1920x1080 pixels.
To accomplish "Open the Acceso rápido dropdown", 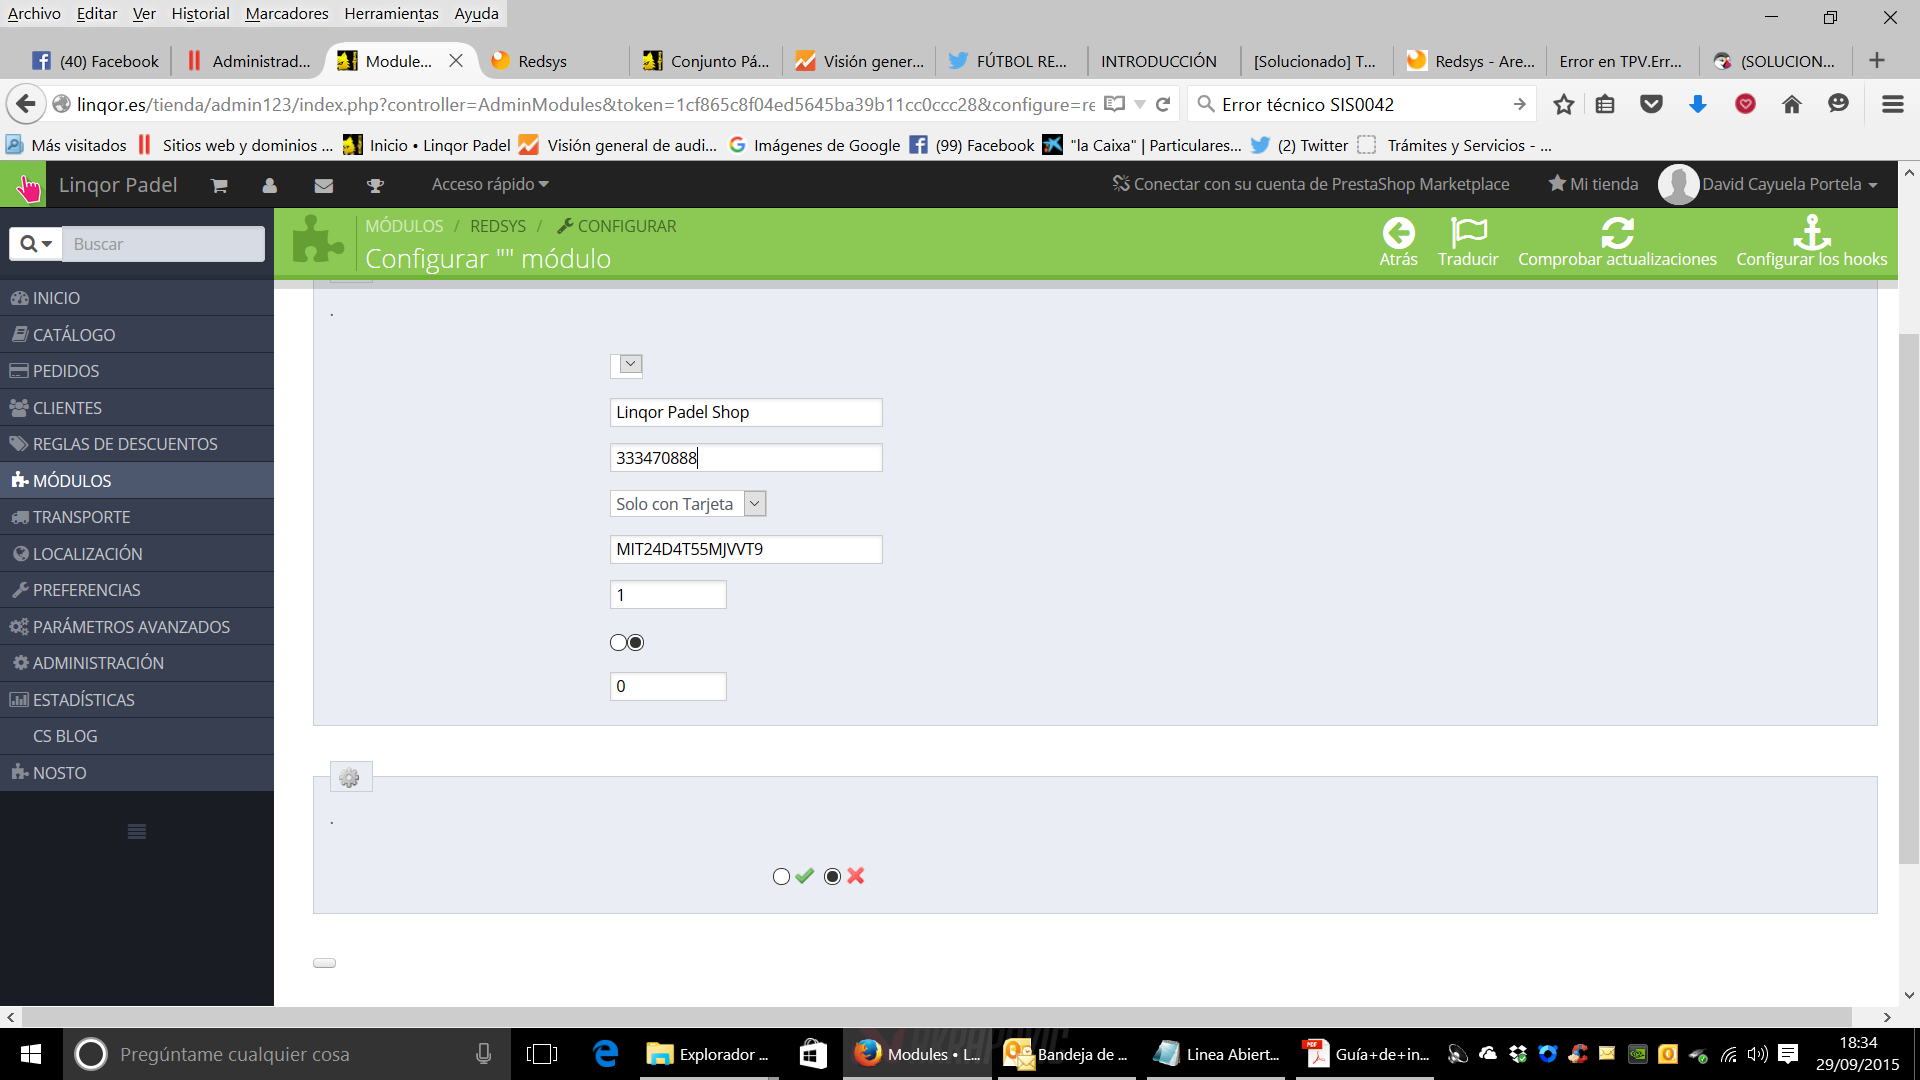I will tap(490, 184).
